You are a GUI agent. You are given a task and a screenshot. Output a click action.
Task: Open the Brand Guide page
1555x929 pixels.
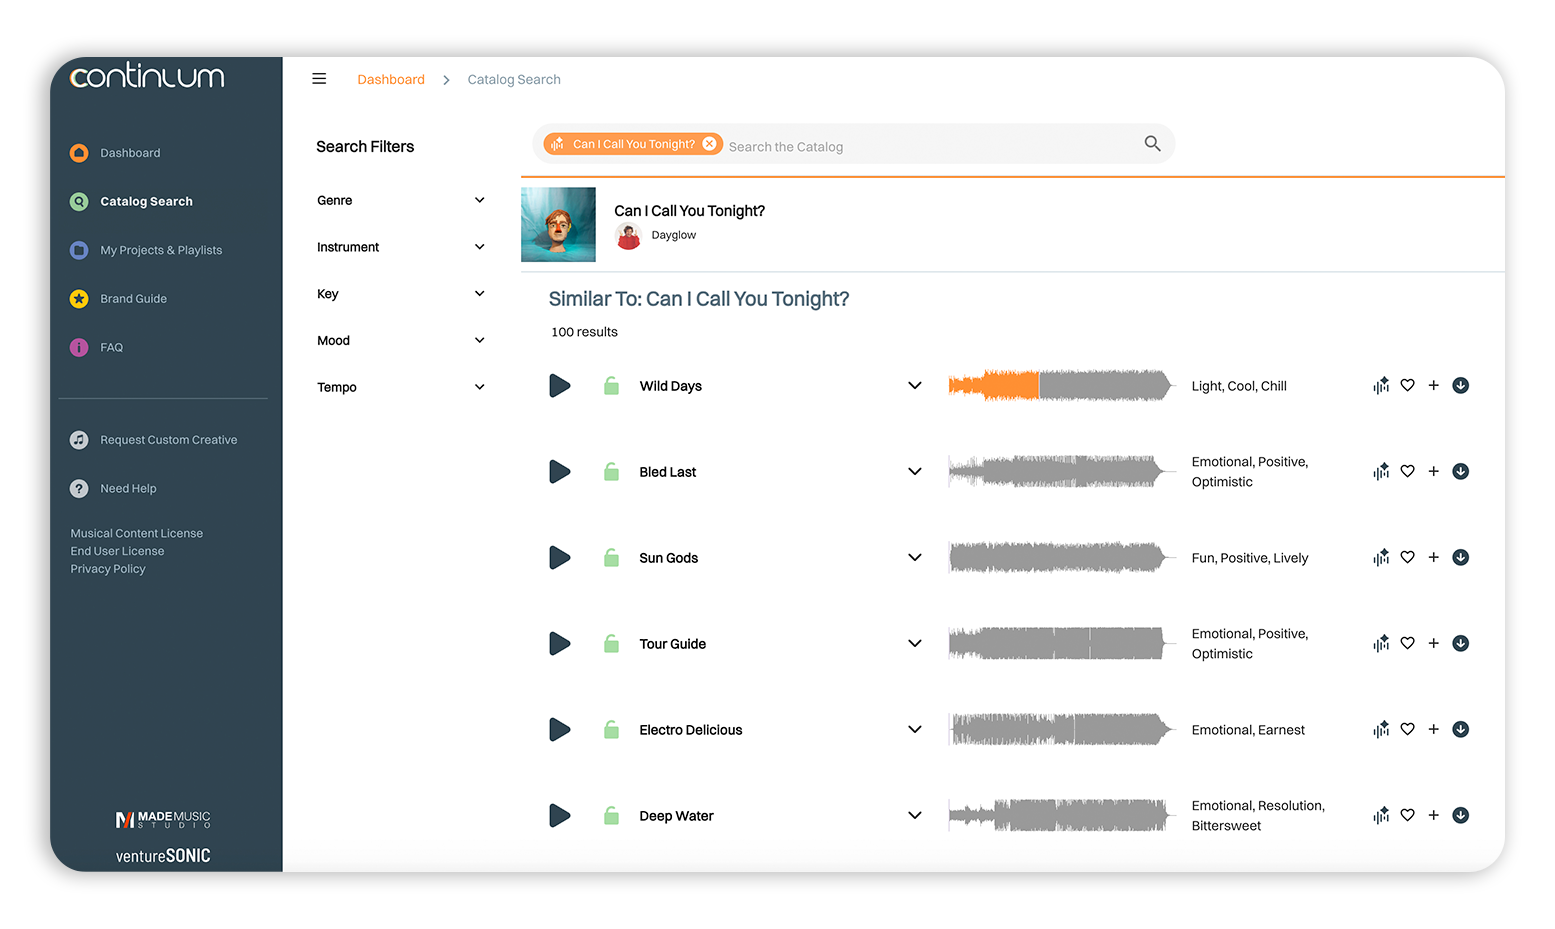pyautogui.click(x=118, y=299)
